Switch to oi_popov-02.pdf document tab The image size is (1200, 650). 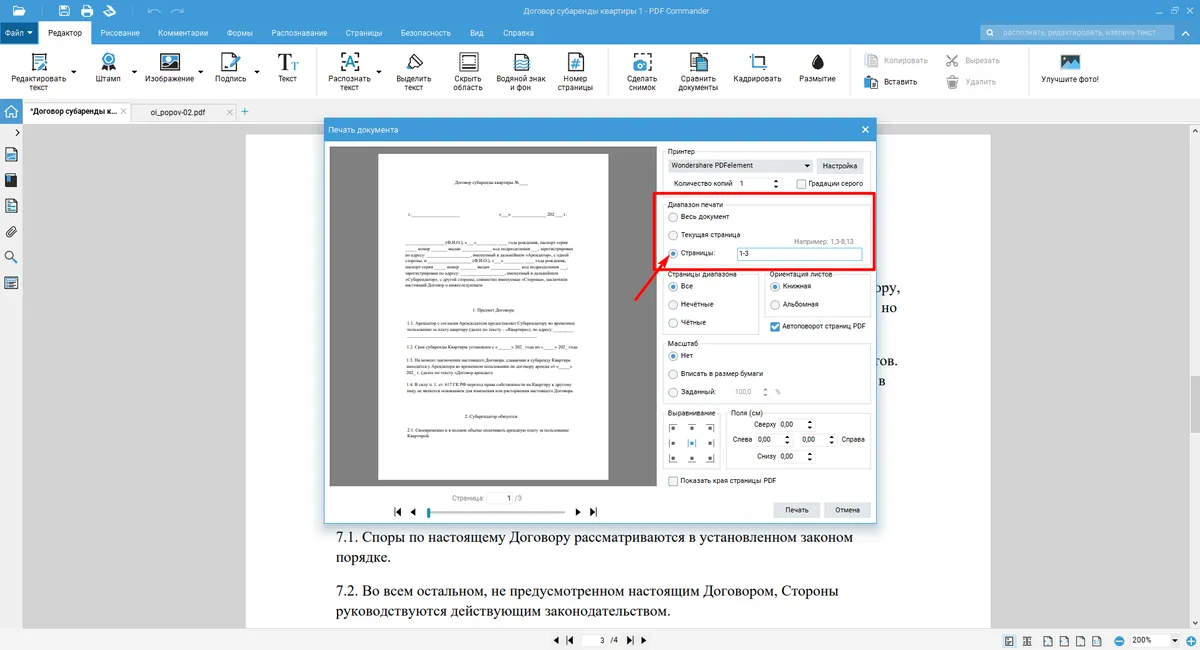176,111
